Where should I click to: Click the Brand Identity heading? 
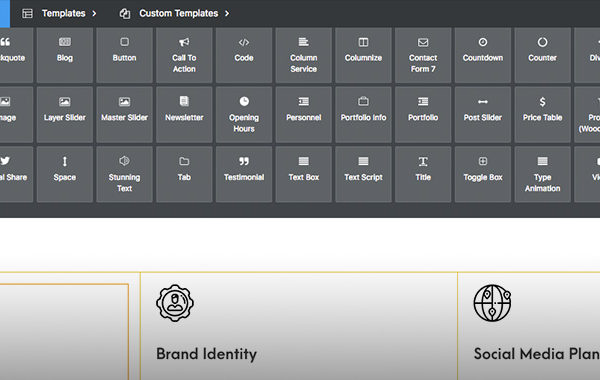point(206,354)
